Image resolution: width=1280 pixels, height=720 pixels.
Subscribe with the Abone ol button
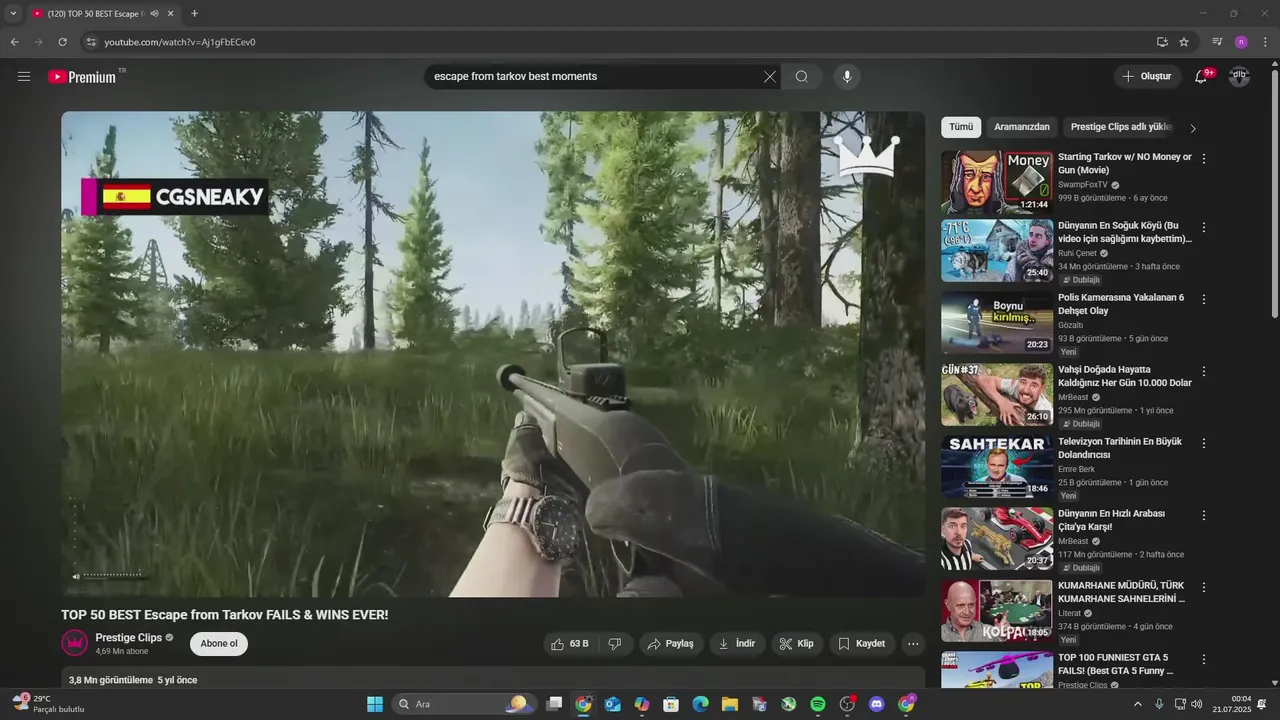pos(219,644)
